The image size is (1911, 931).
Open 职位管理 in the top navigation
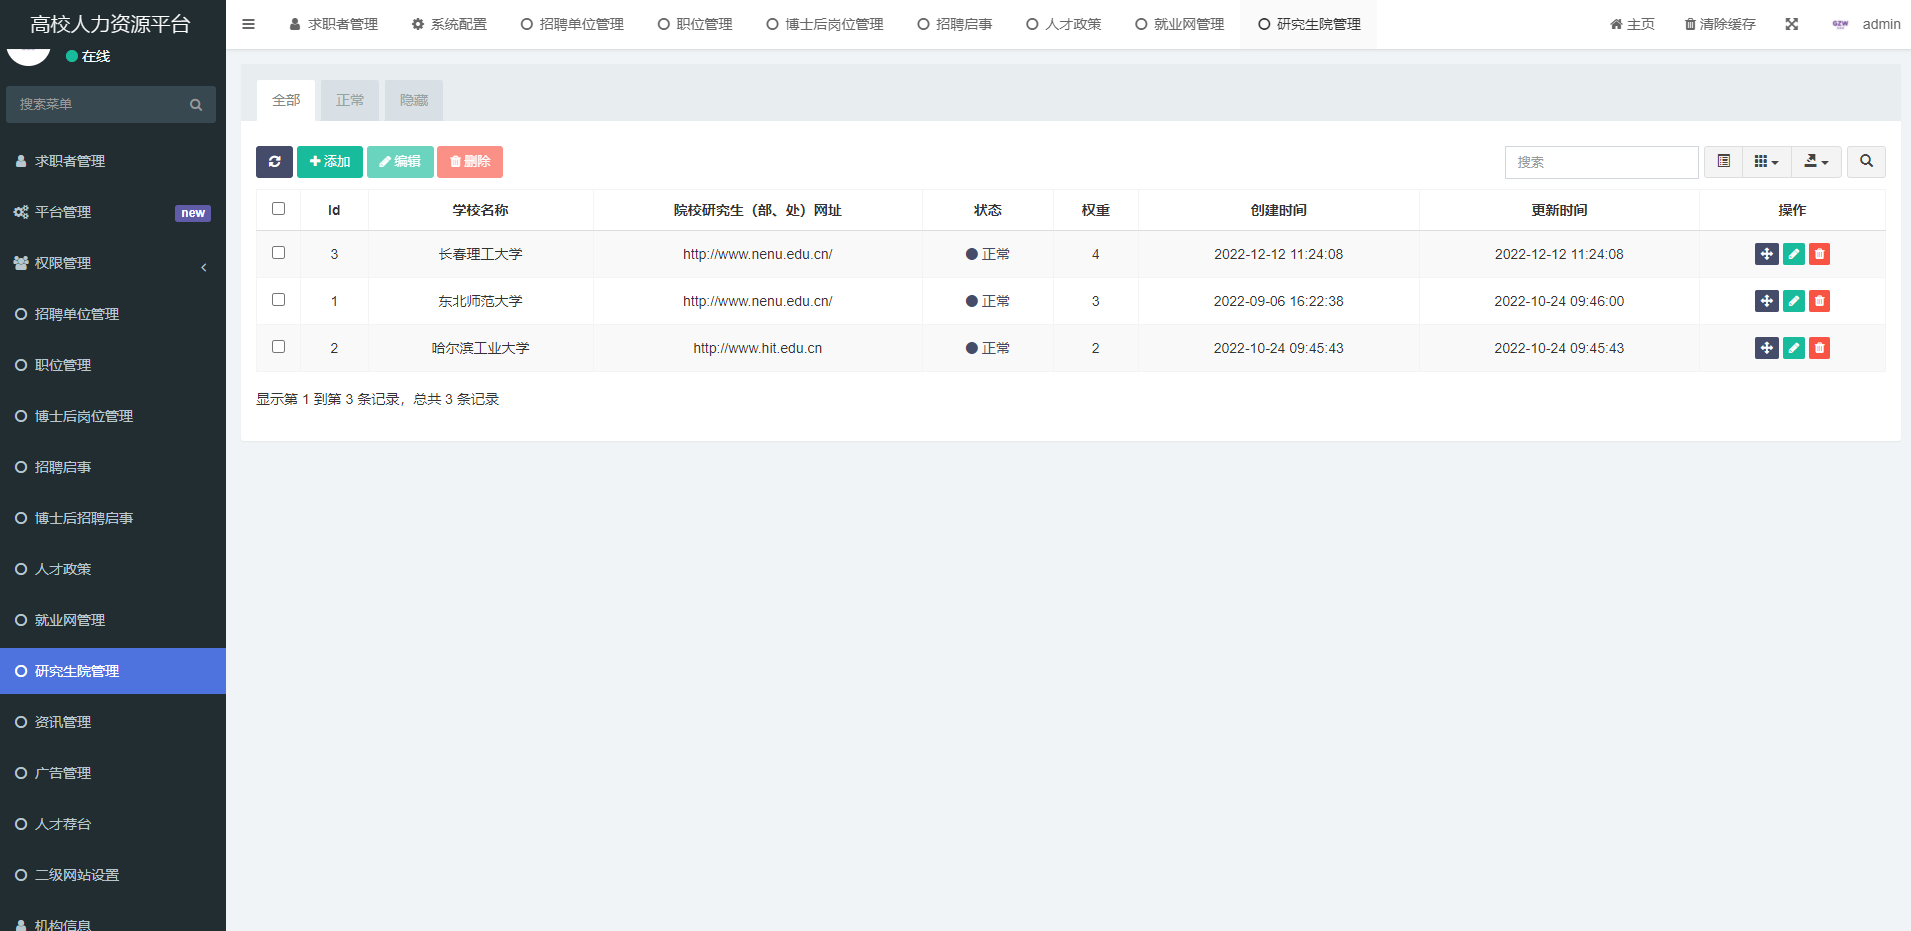pos(695,24)
